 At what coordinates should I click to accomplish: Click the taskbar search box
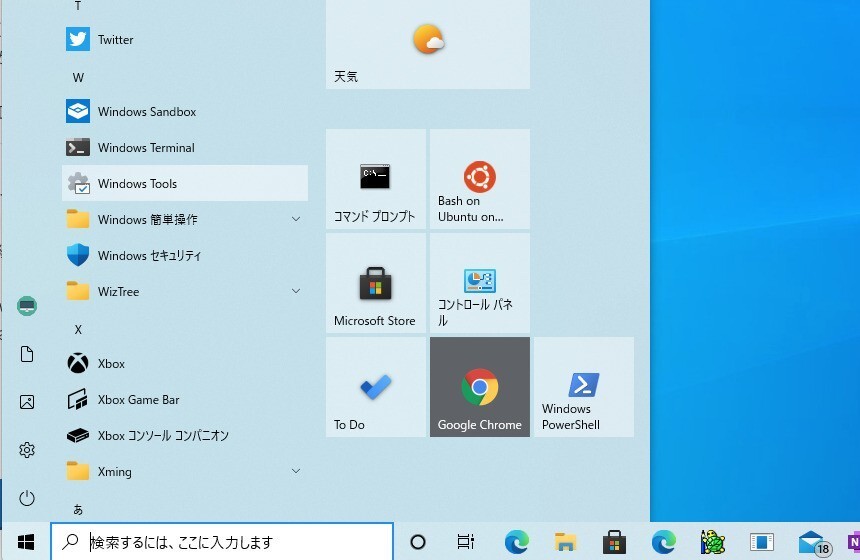222,542
